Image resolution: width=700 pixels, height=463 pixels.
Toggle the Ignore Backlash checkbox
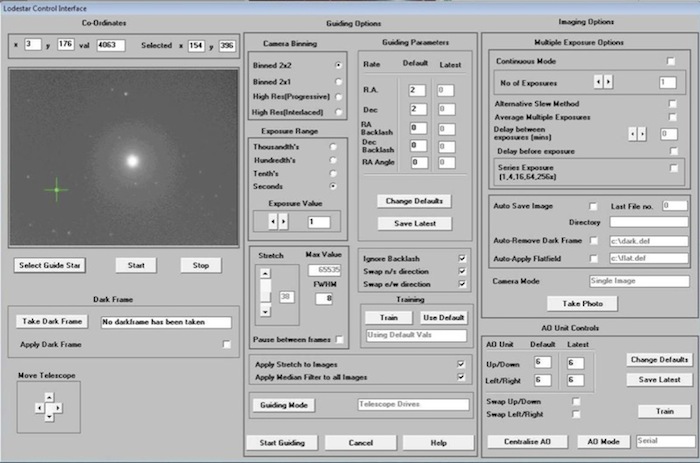[x=462, y=257]
